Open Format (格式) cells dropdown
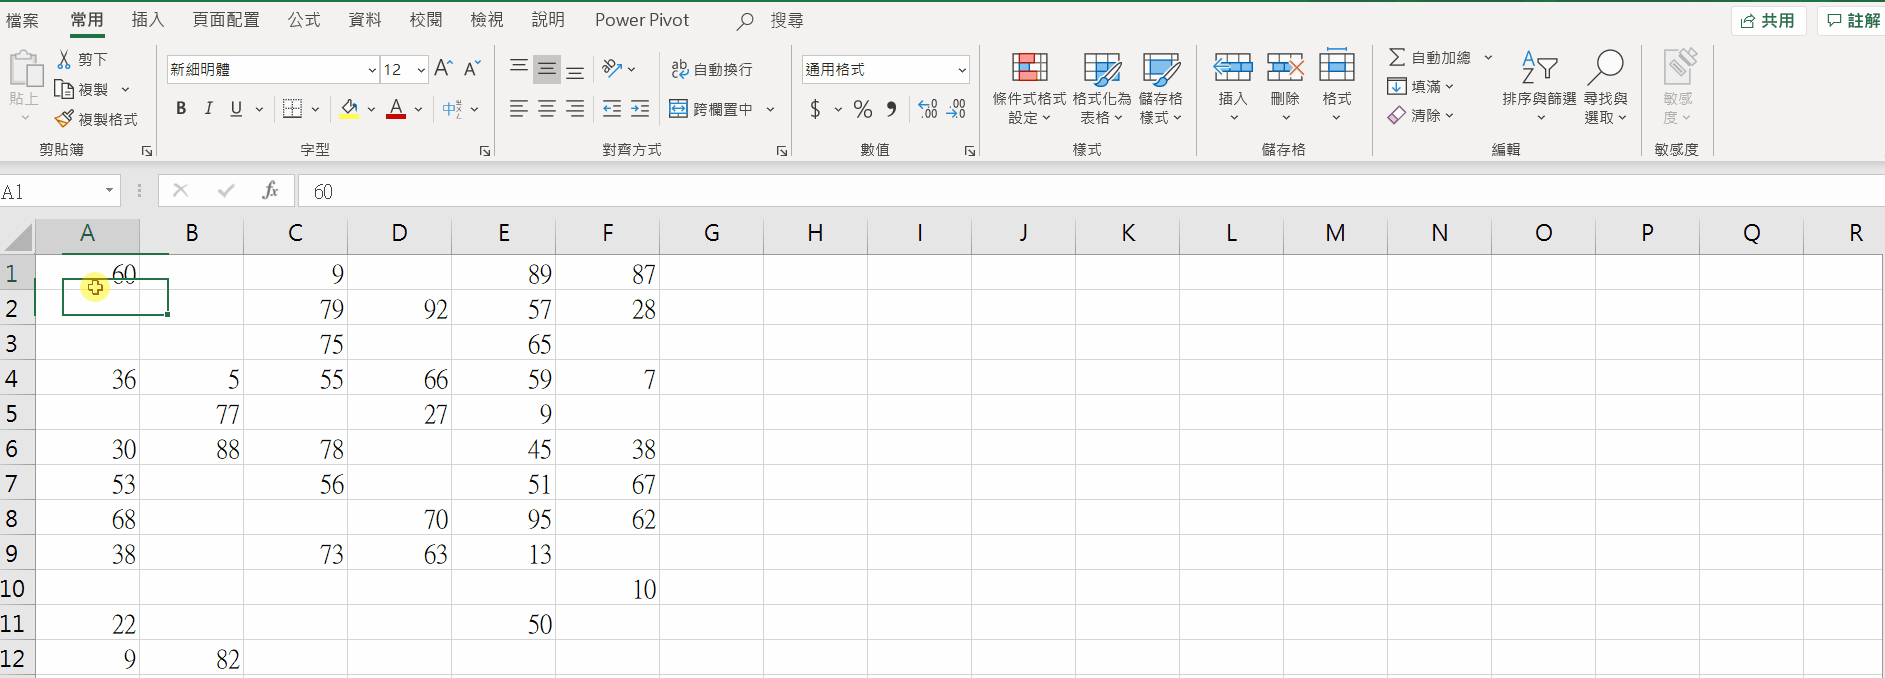Image resolution: width=1885 pixels, height=678 pixels. point(1337,88)
